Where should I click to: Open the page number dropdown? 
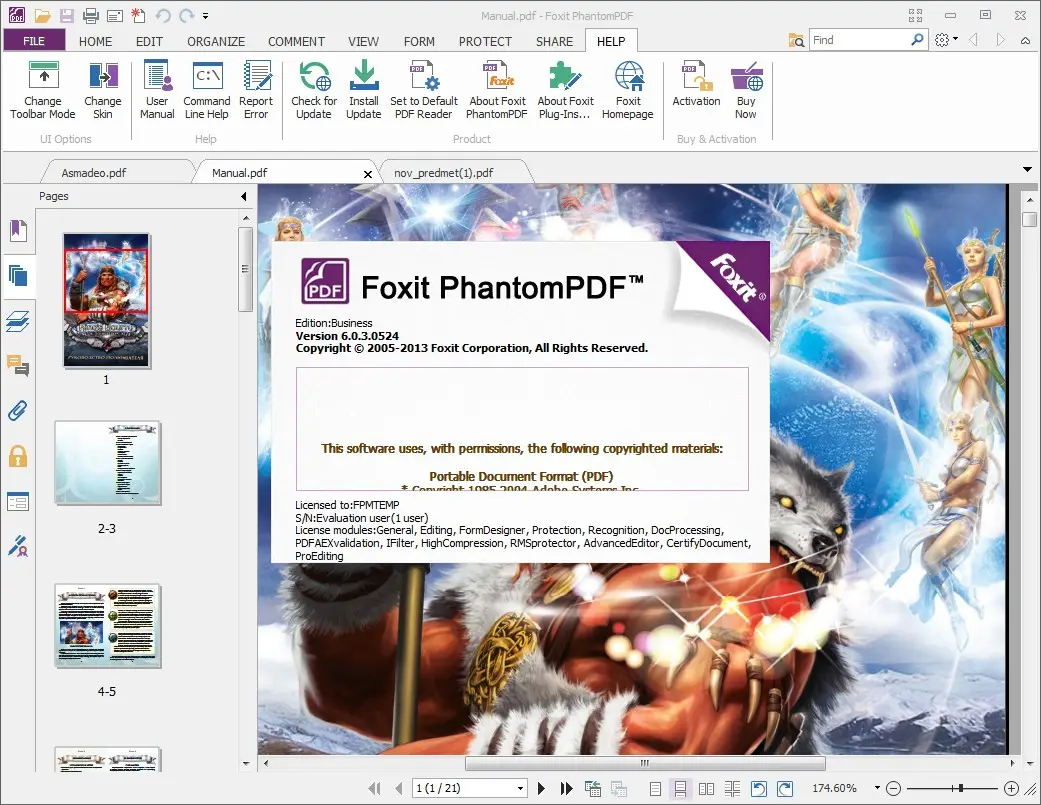[520, 788]
